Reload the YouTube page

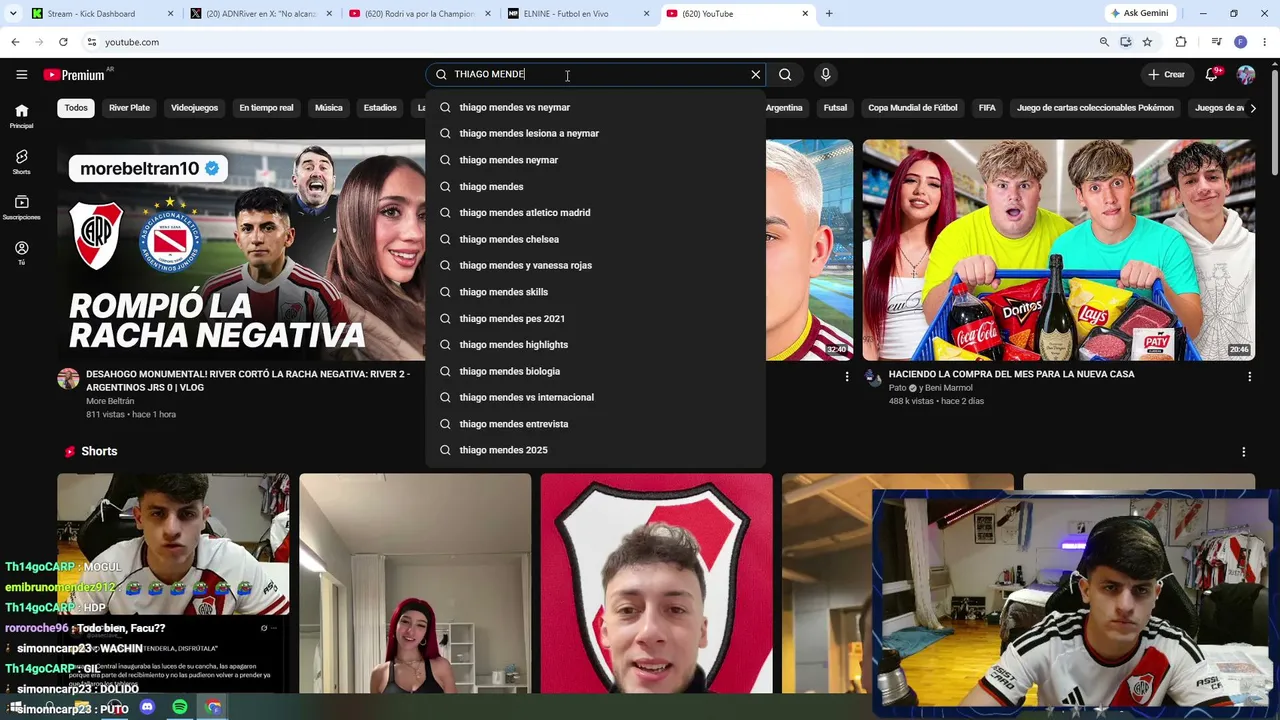(x=63, y=42)
